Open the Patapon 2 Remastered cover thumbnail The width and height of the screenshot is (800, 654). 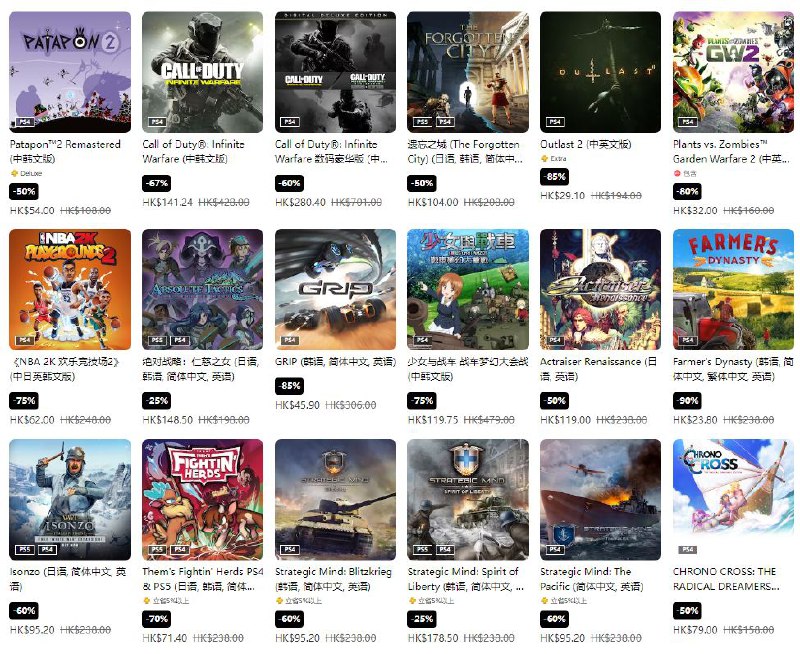[x=70, y=72]
